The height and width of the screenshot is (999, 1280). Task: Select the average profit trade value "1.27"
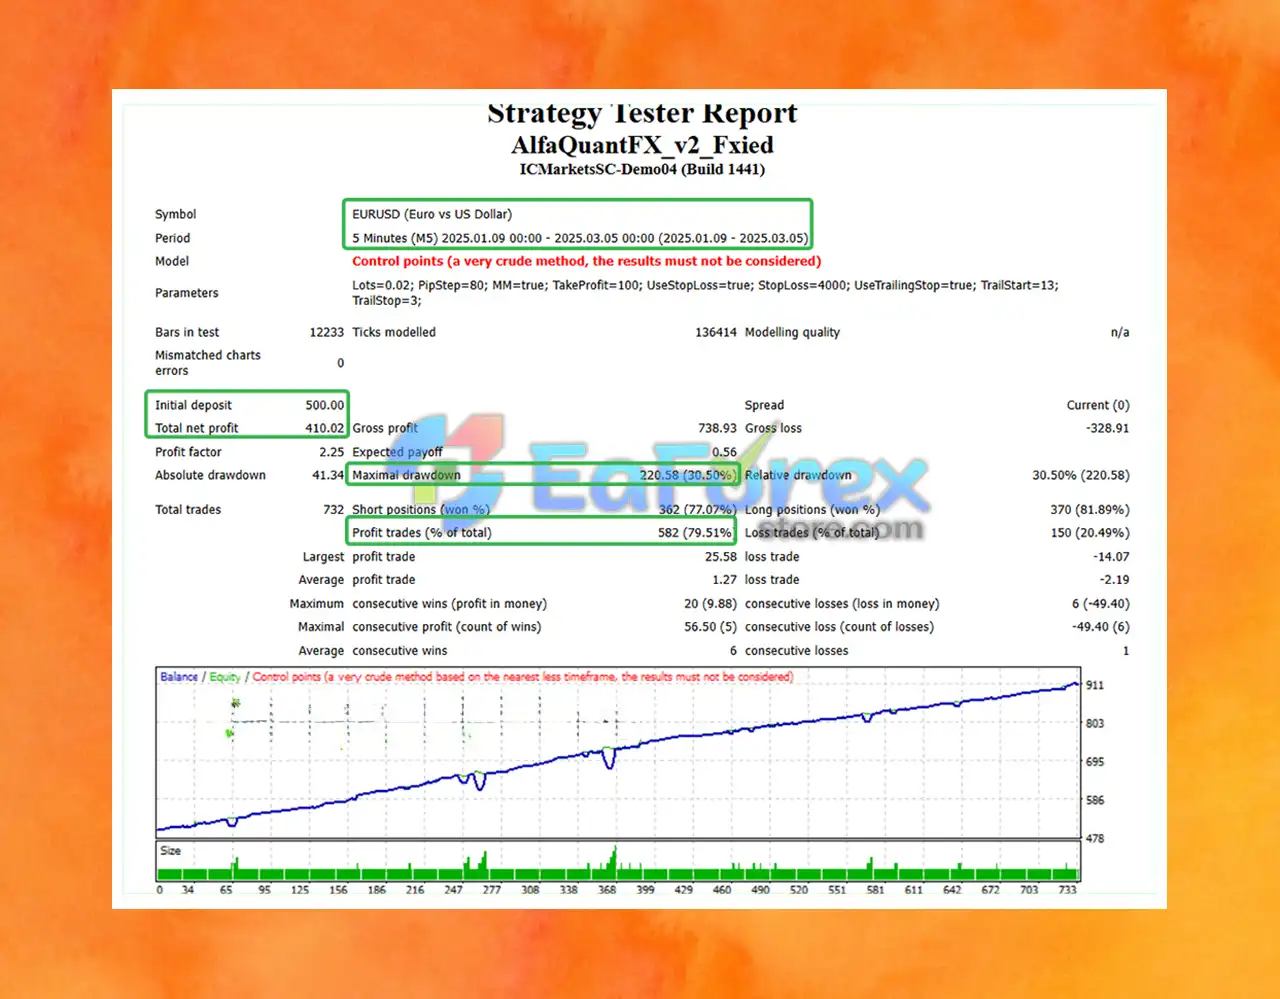(x=724, y=579)
